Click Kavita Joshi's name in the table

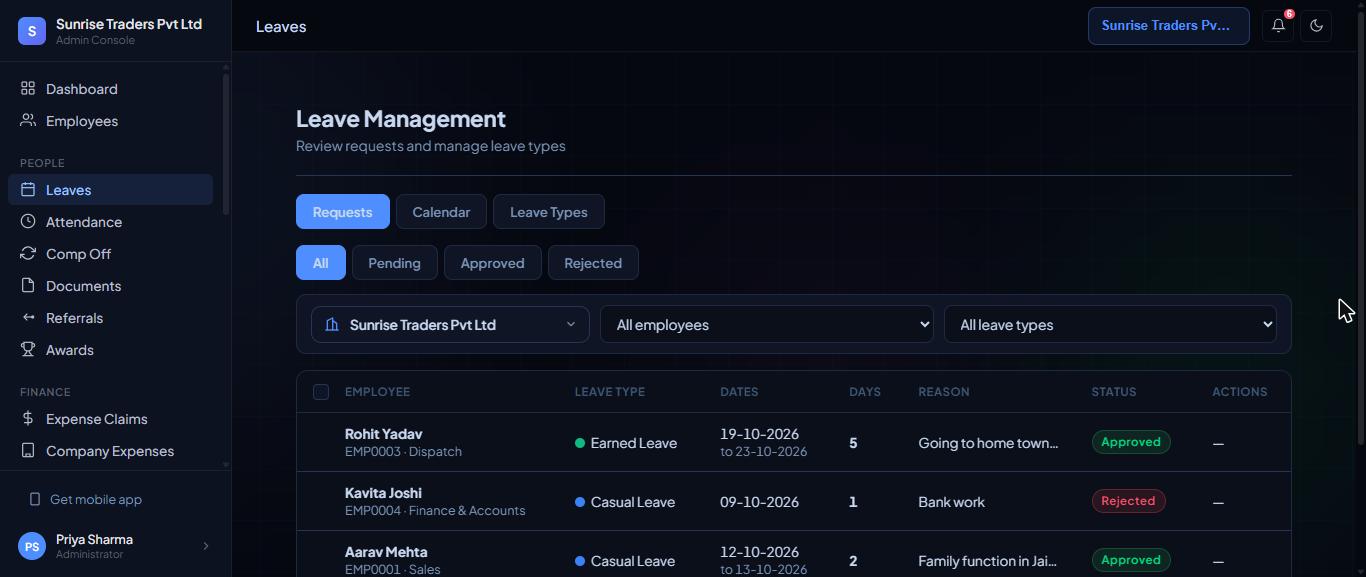click(x=383, y=493)
